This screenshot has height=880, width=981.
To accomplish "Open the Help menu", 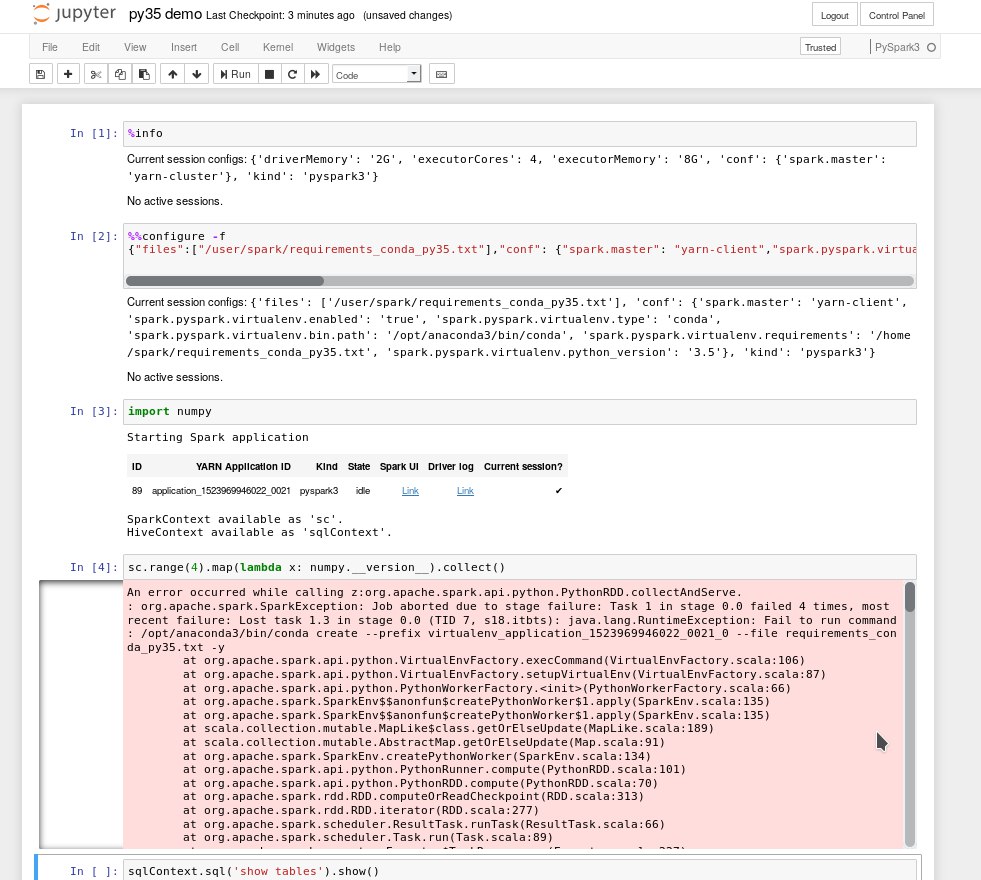I will (390, 47).
